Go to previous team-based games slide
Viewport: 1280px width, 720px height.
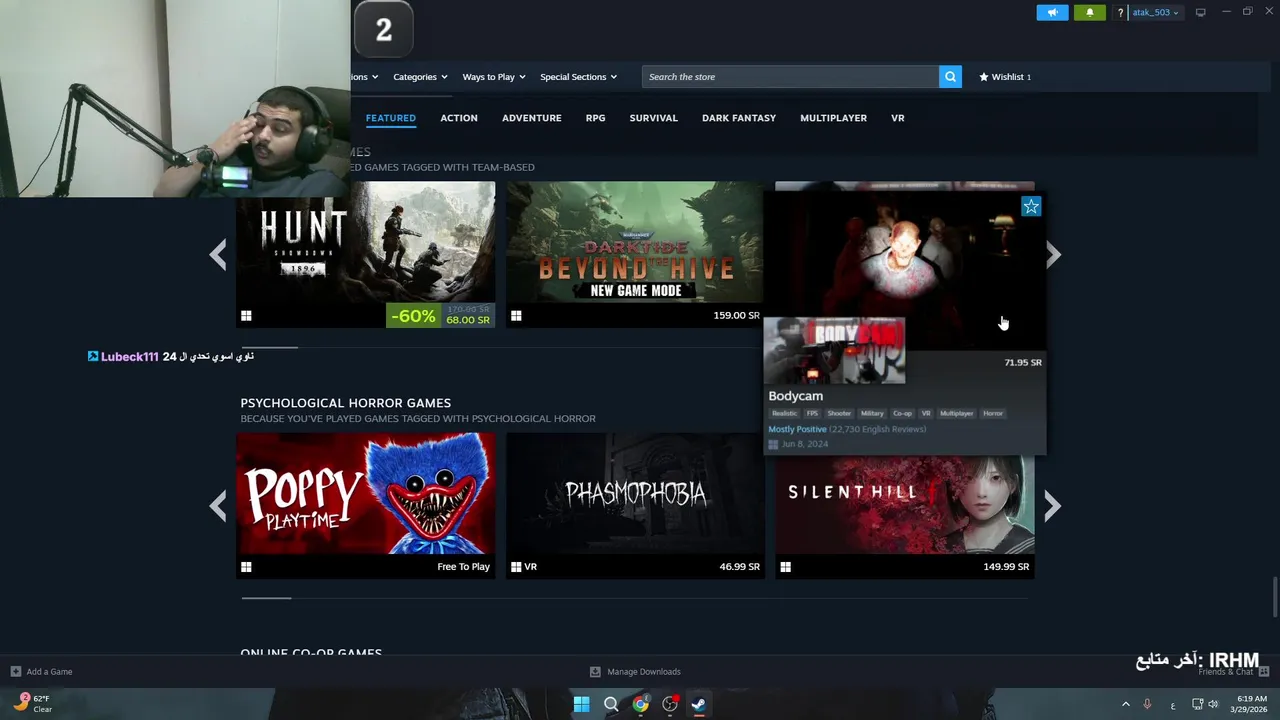(218, 255)
